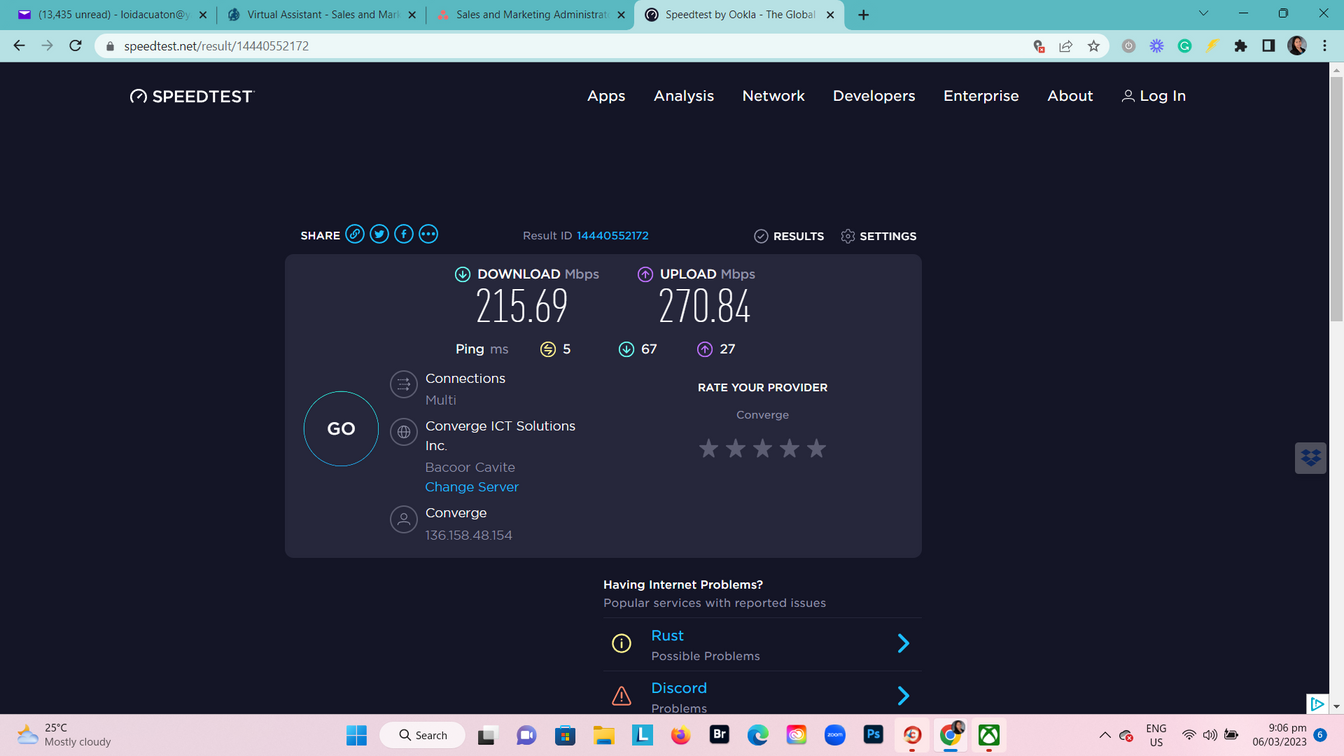The height and width of the screenshot is (756, 1344).
Task: Open the Apps menu
Action: click(606, 96)
